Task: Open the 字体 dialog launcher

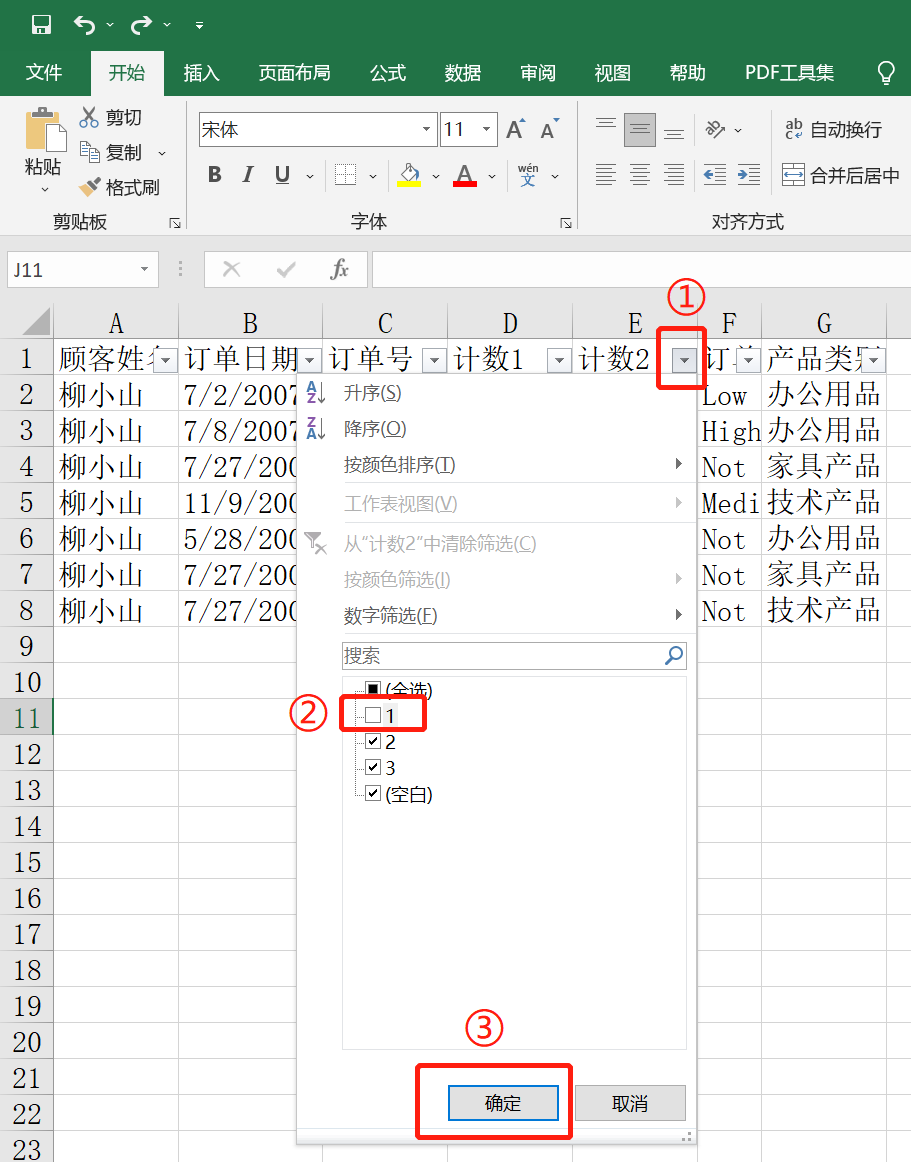Action: (x=566, y=222)
